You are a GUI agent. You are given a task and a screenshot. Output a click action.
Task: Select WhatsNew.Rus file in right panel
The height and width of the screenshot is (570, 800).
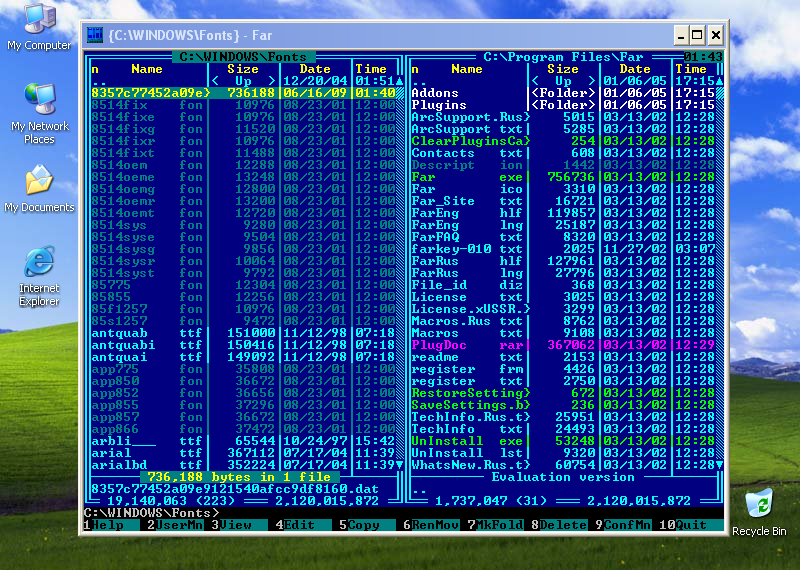(563, 465)
